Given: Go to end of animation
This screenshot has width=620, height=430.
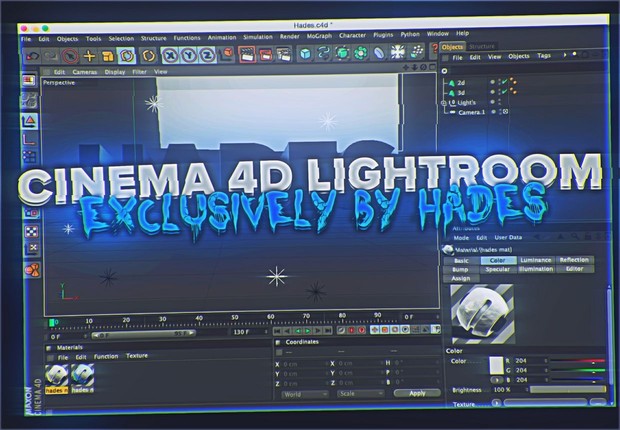Looking at the screenshot, I should pos(328,330).
